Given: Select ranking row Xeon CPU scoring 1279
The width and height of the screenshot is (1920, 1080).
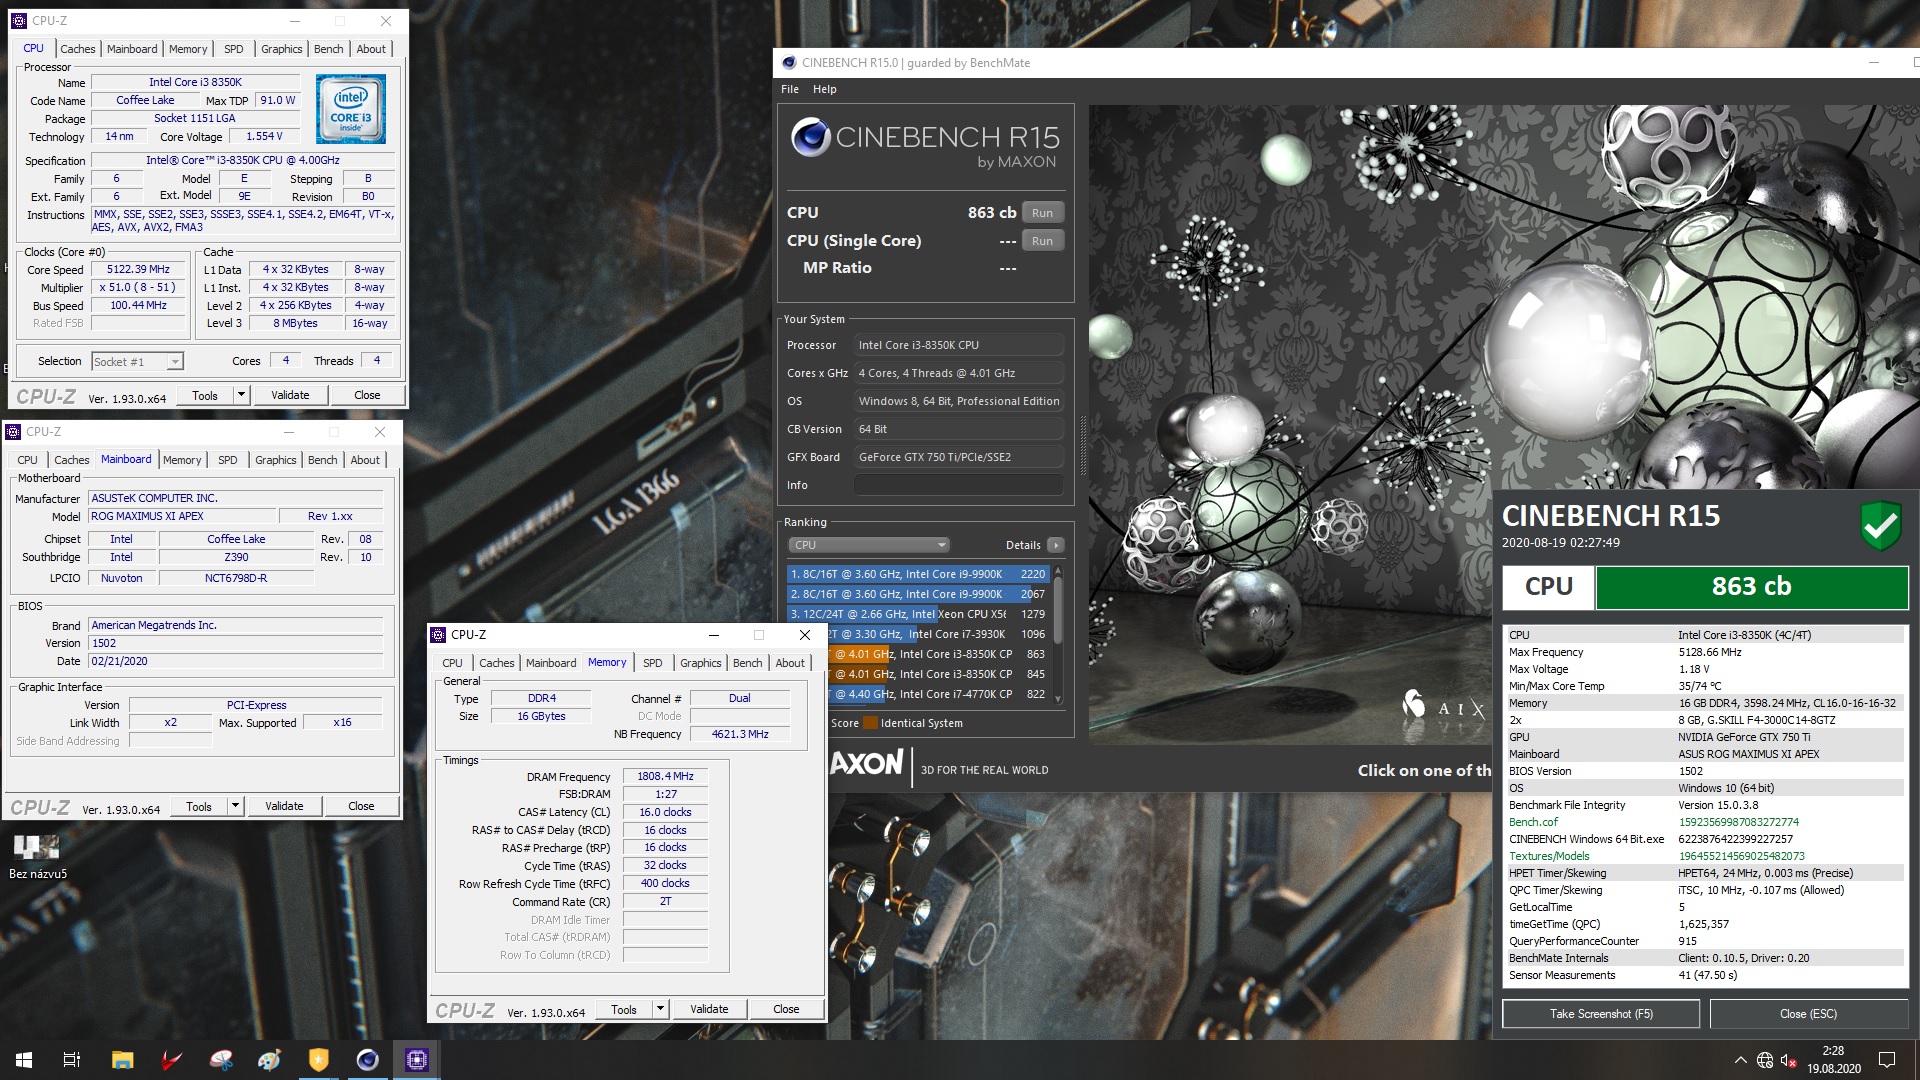Looking at the screenshot, I should [918, 614].
